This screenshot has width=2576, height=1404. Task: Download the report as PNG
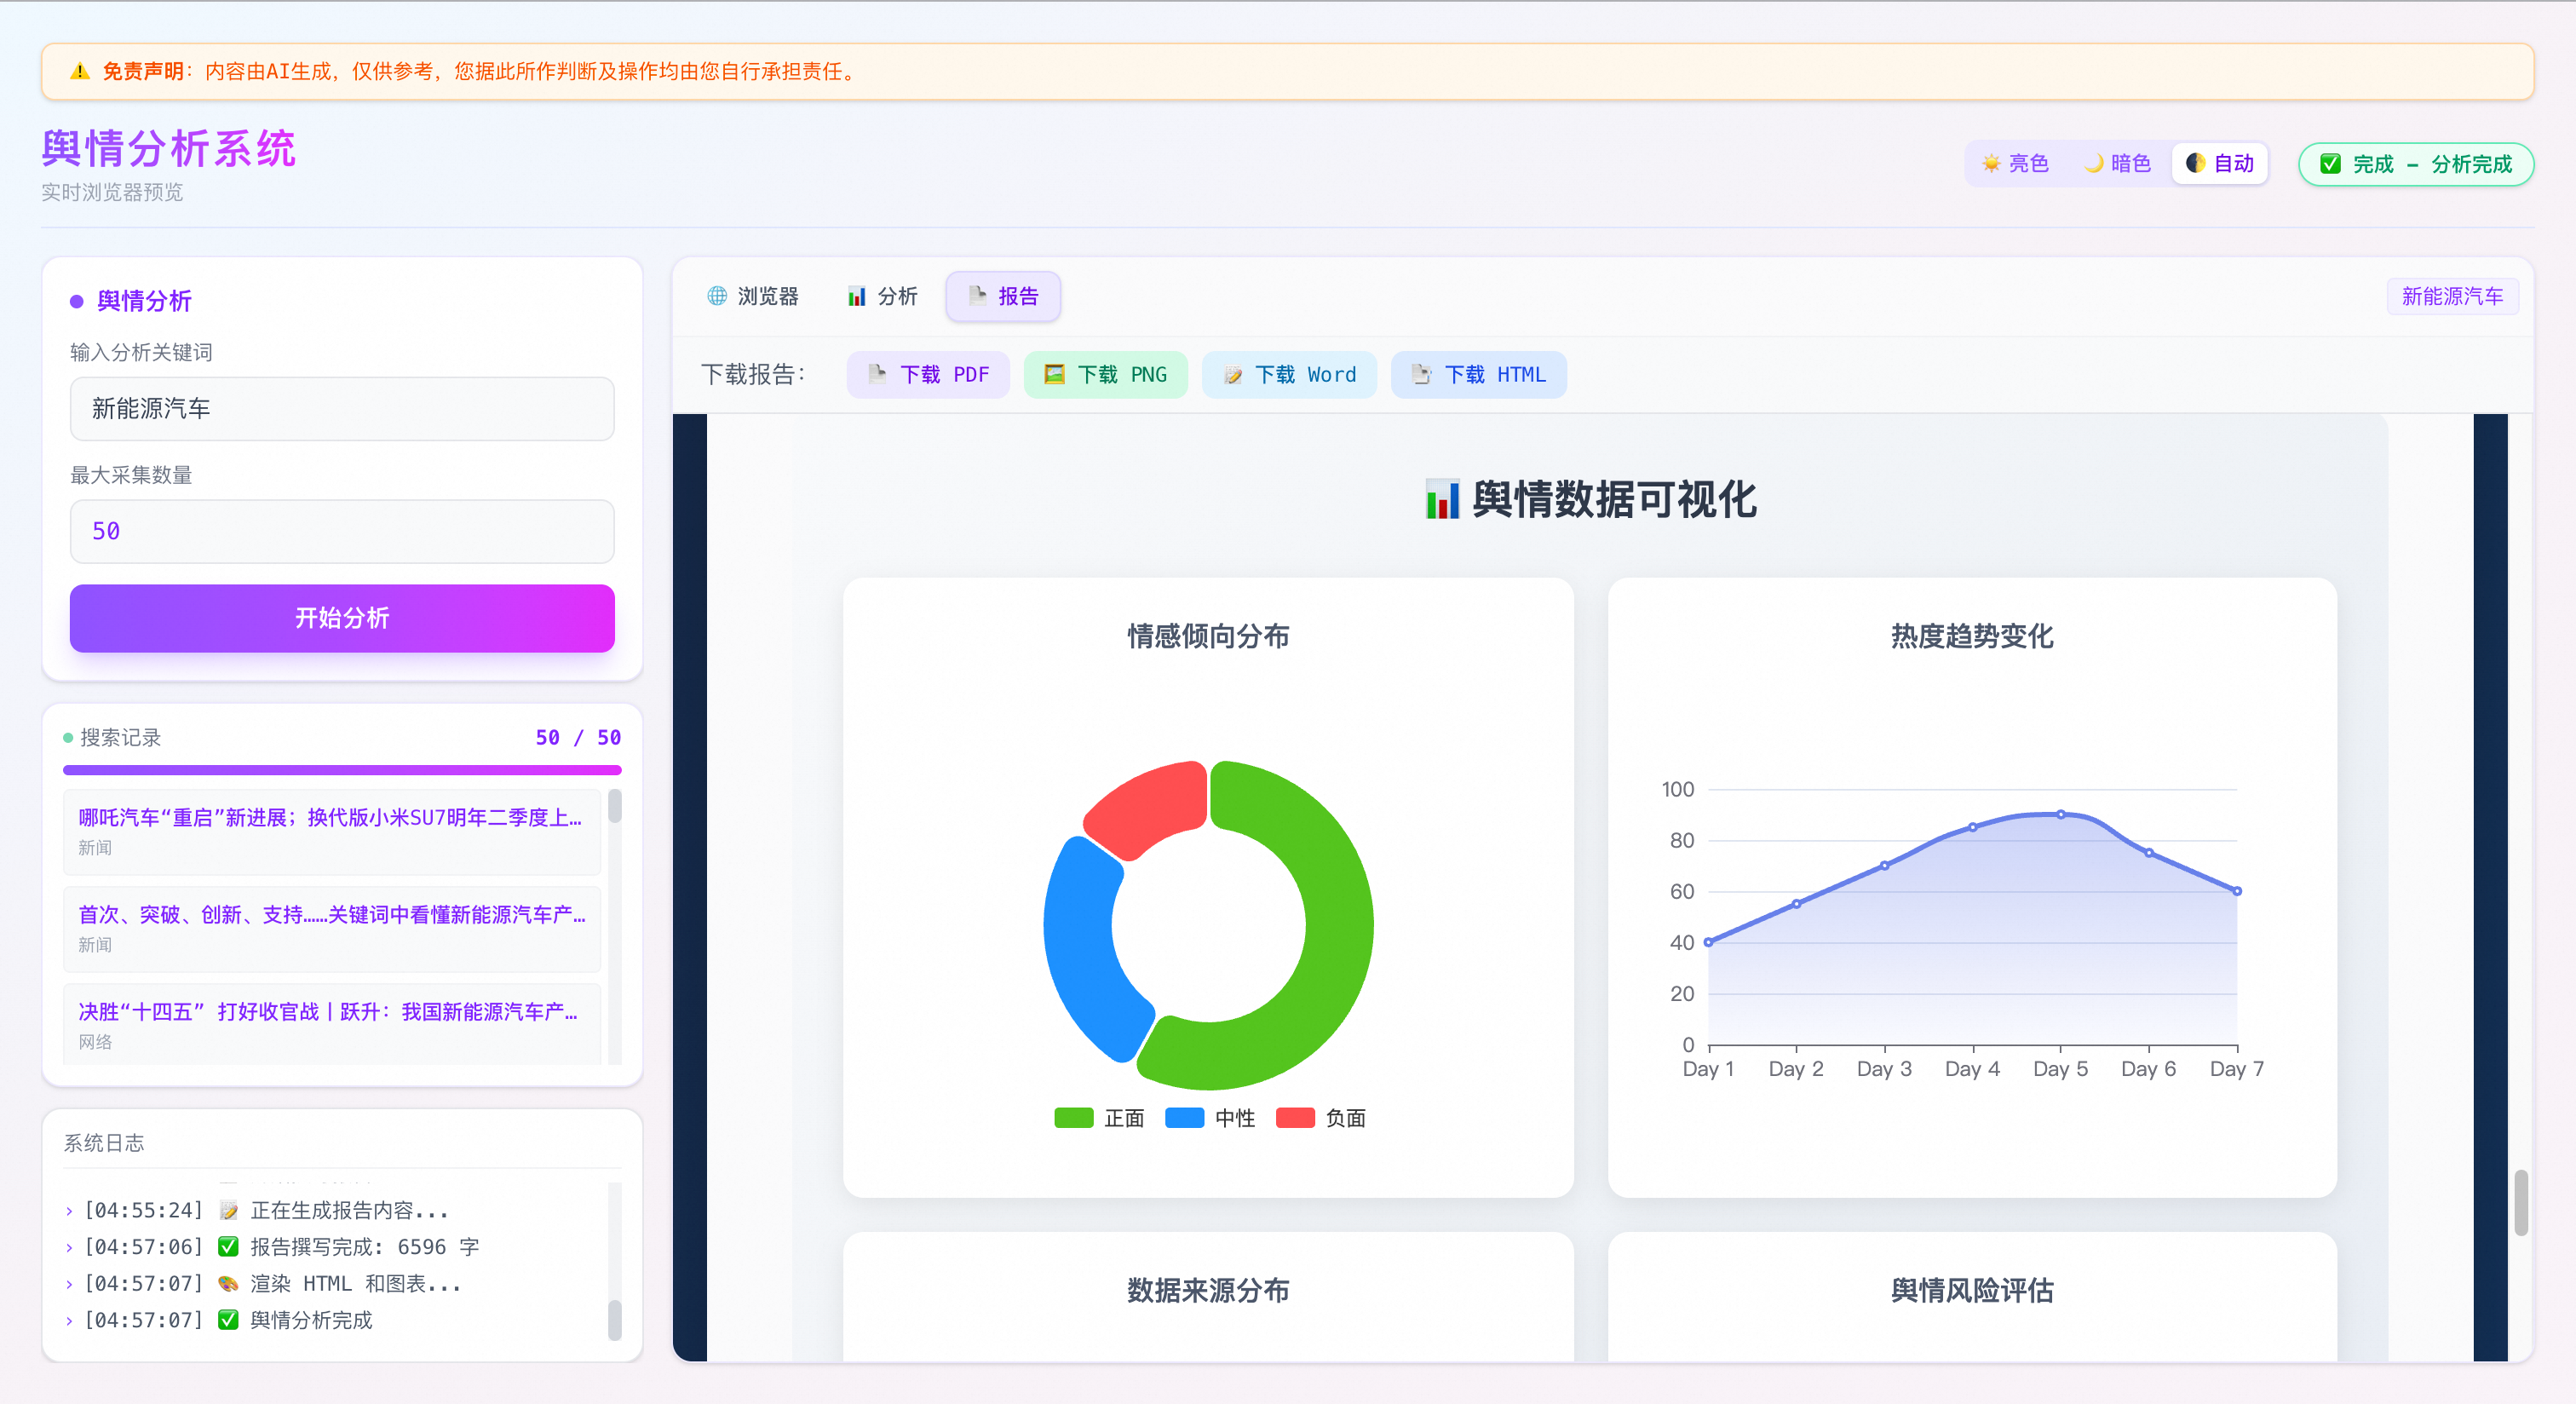(x=1106, y=375)
